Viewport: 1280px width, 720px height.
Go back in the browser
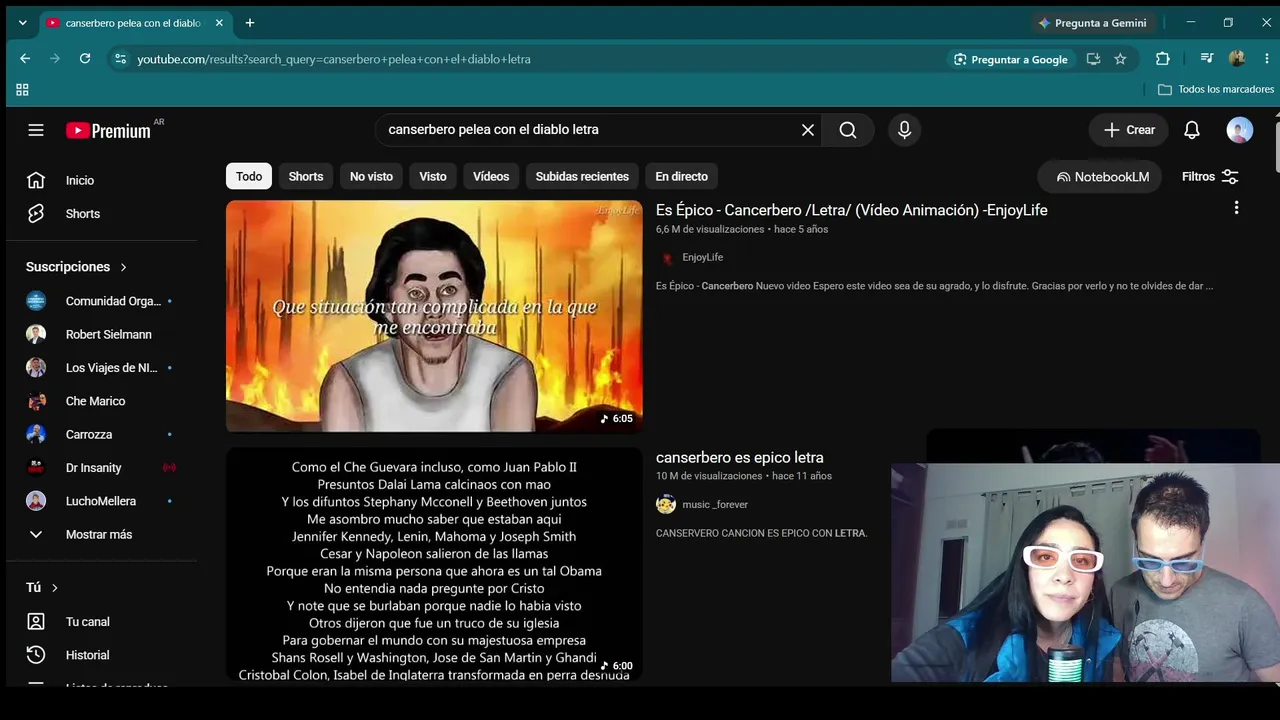point(25,59)
